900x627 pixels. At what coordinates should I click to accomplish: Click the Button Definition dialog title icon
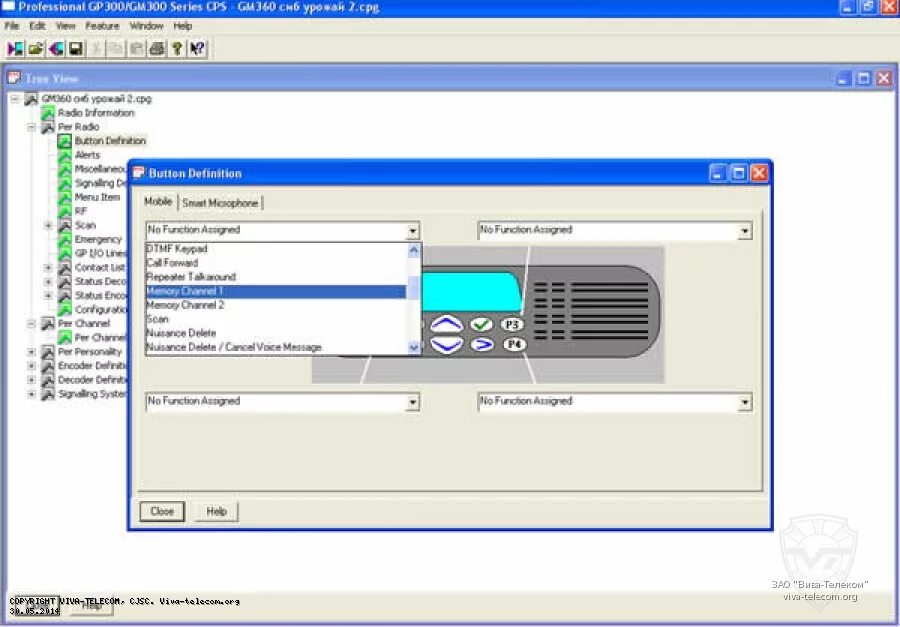tap(139, 173)
